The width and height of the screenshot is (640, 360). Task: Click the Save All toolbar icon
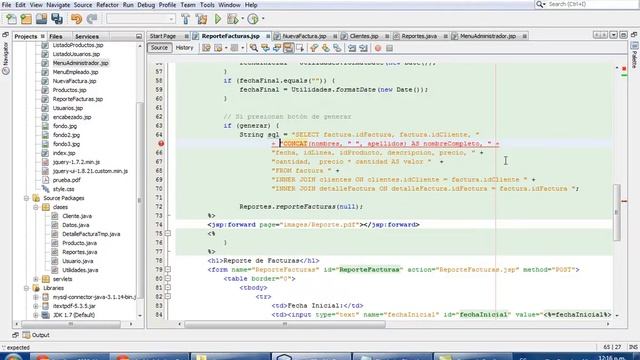(57, 19)
